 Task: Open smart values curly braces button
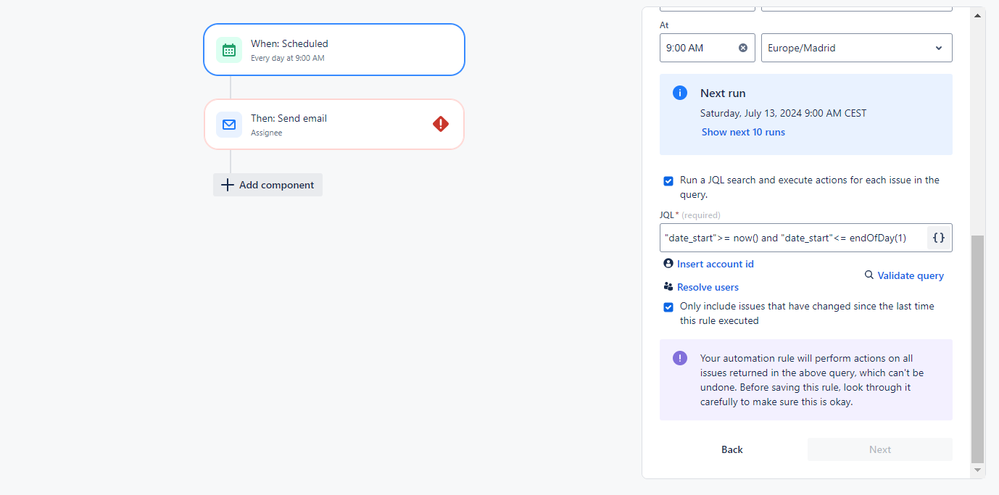coord(938,238)
